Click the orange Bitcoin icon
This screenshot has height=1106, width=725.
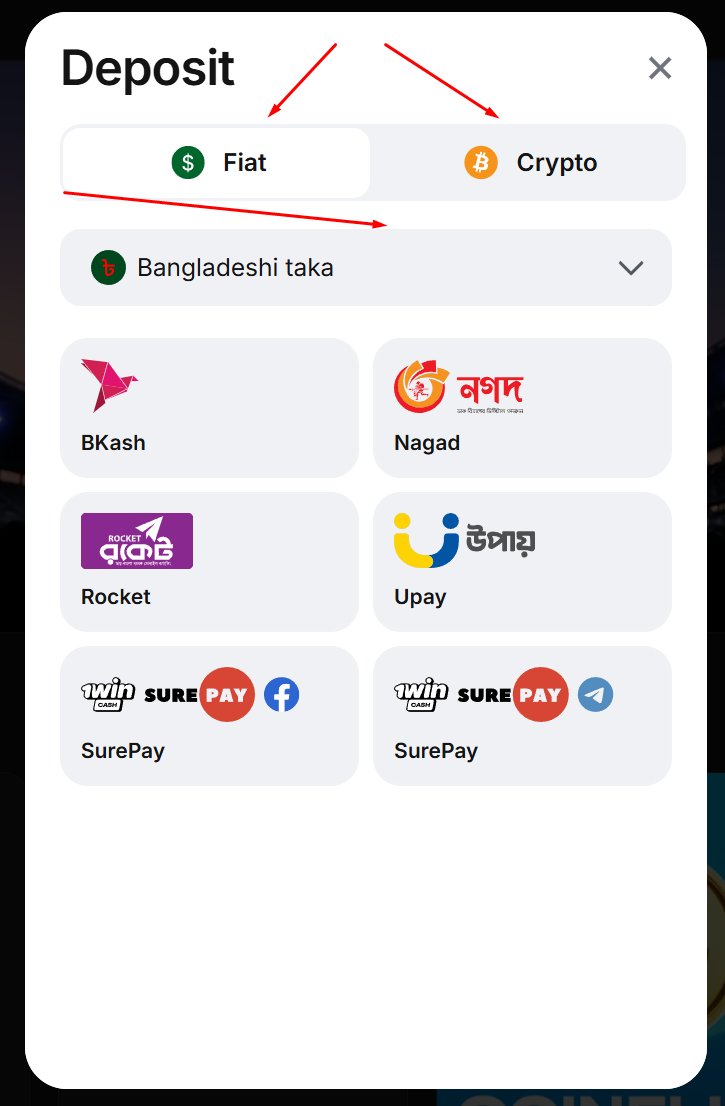point(481,162)
